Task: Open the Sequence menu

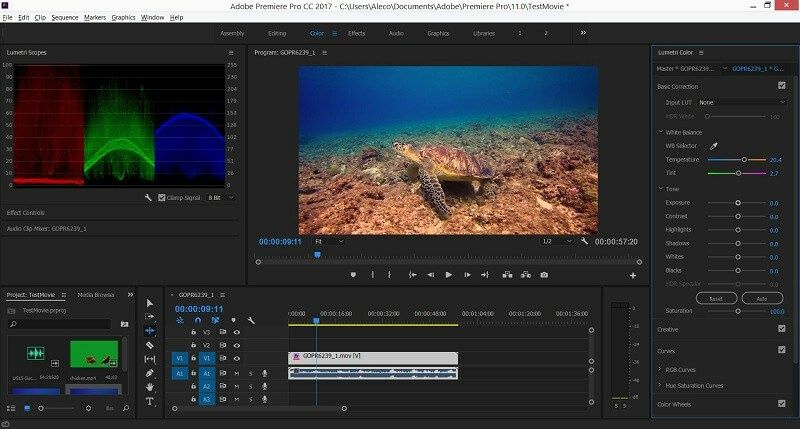Action: pyautogui.click(x=64, y=17)
